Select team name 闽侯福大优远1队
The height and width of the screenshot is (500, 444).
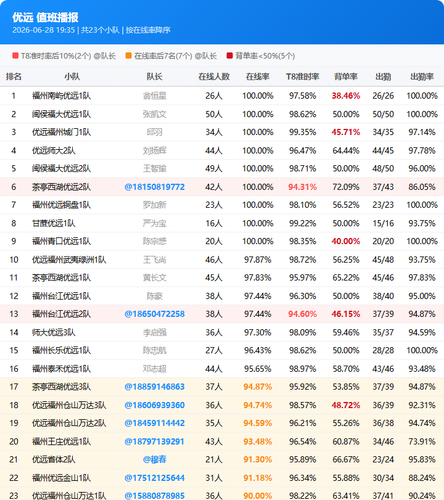coord(61,114)
